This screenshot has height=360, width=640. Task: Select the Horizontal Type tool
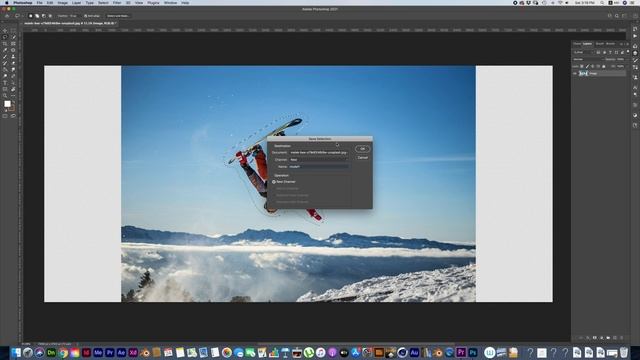point(5,83)
